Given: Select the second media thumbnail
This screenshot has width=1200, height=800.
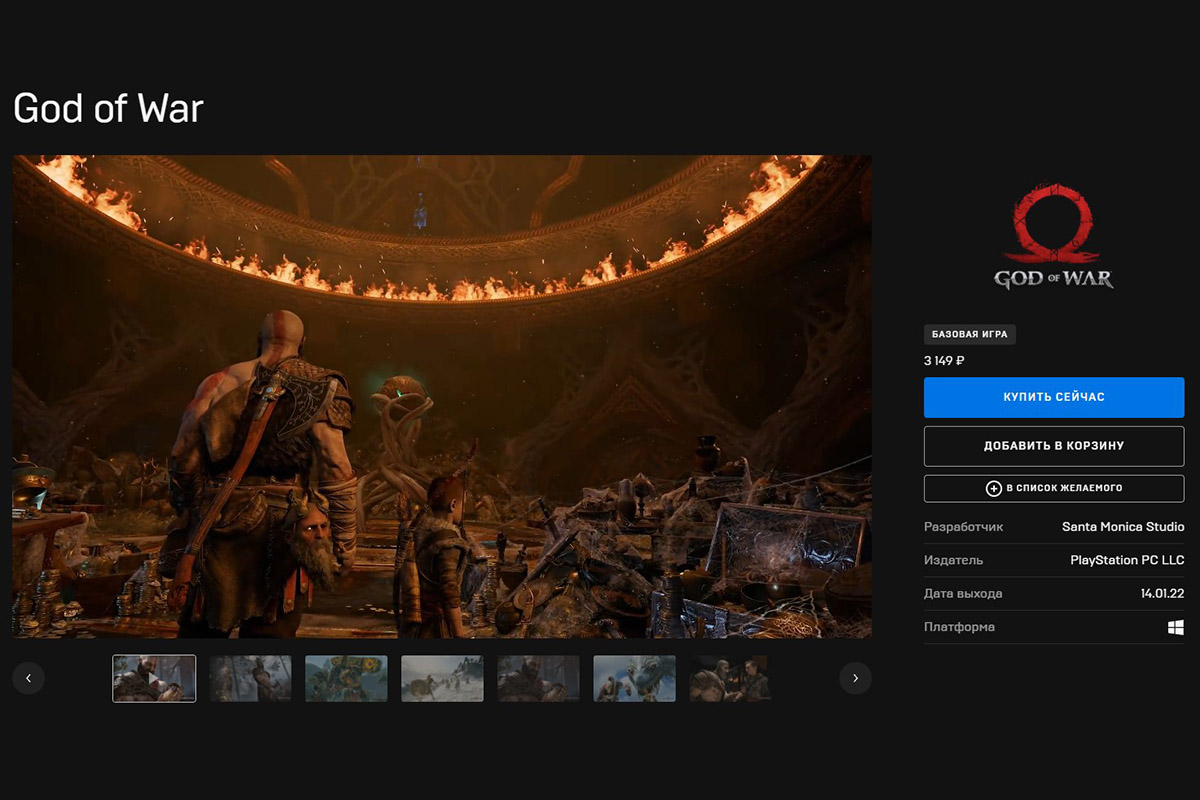Looking at the screenshot, I should click(250, 678).
